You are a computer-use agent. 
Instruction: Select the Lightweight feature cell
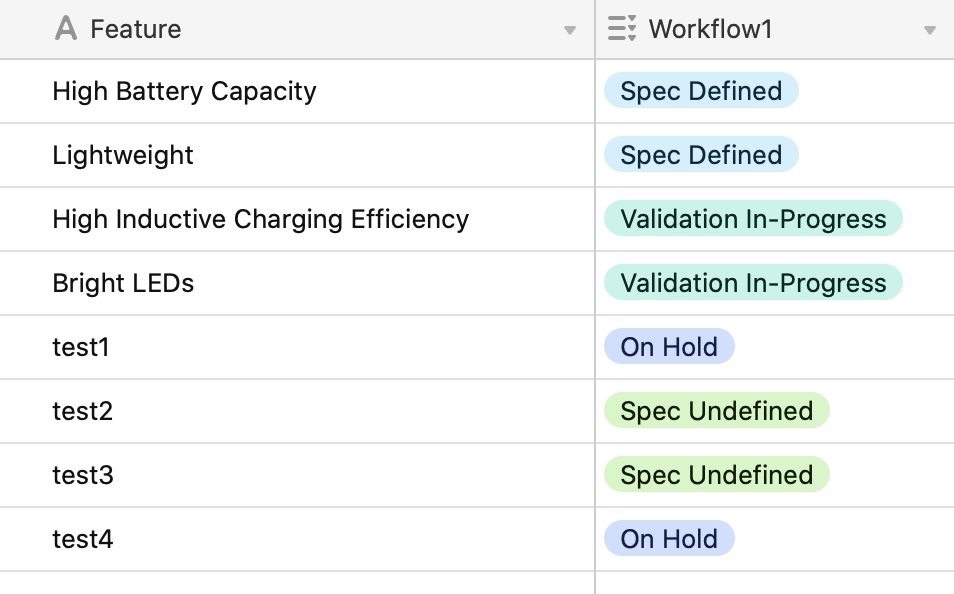(123, 155)
